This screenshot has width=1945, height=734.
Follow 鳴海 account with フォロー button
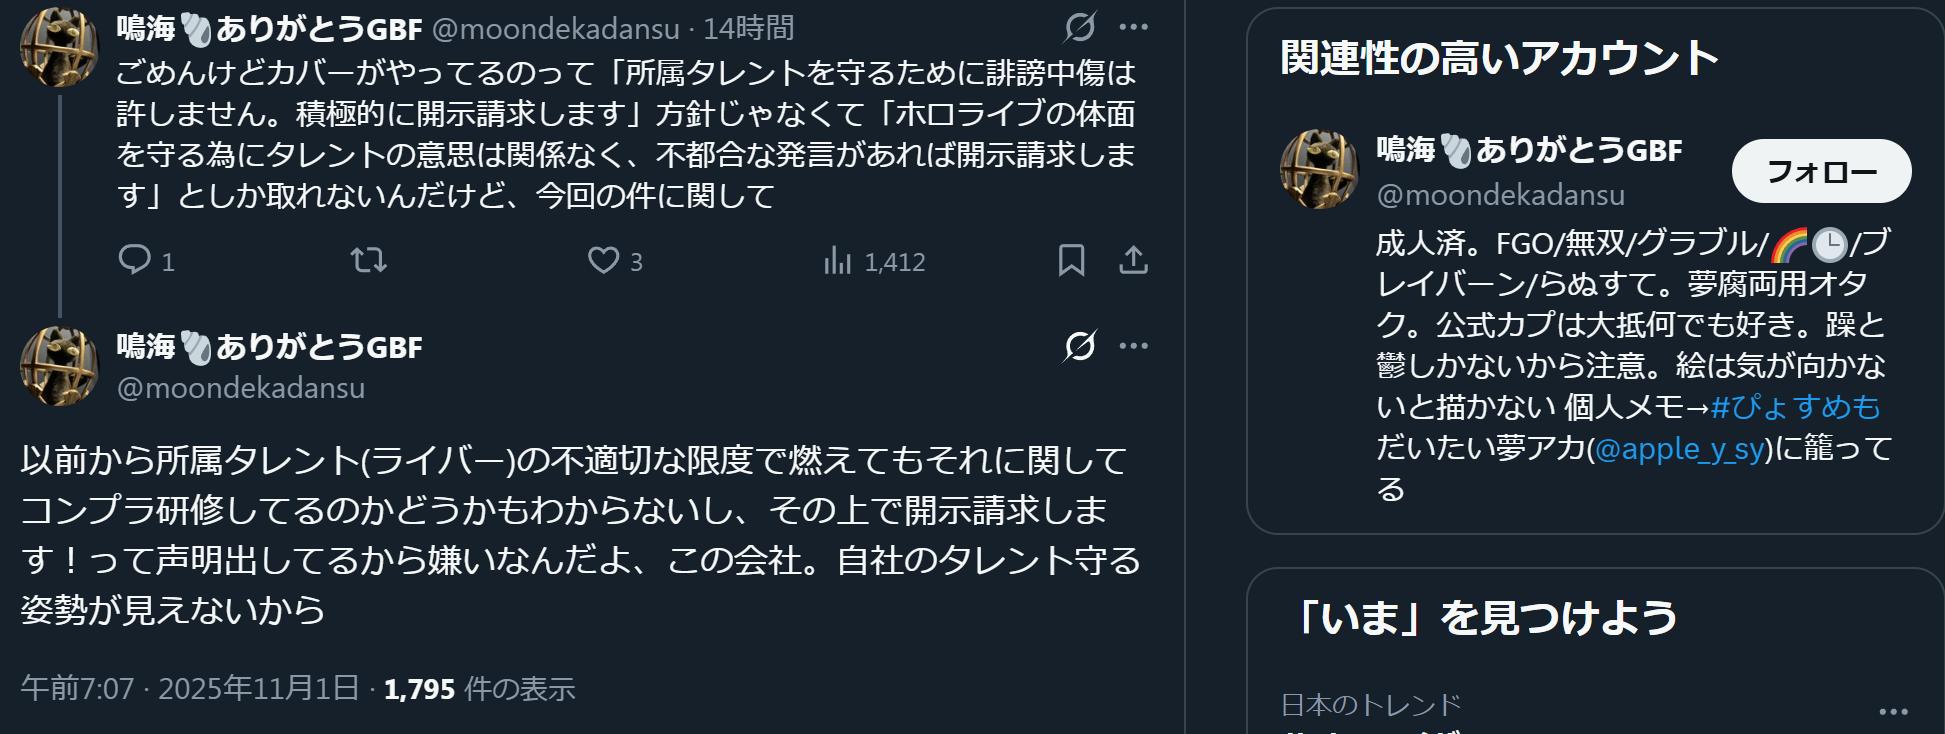click(x=1821, y=171)
